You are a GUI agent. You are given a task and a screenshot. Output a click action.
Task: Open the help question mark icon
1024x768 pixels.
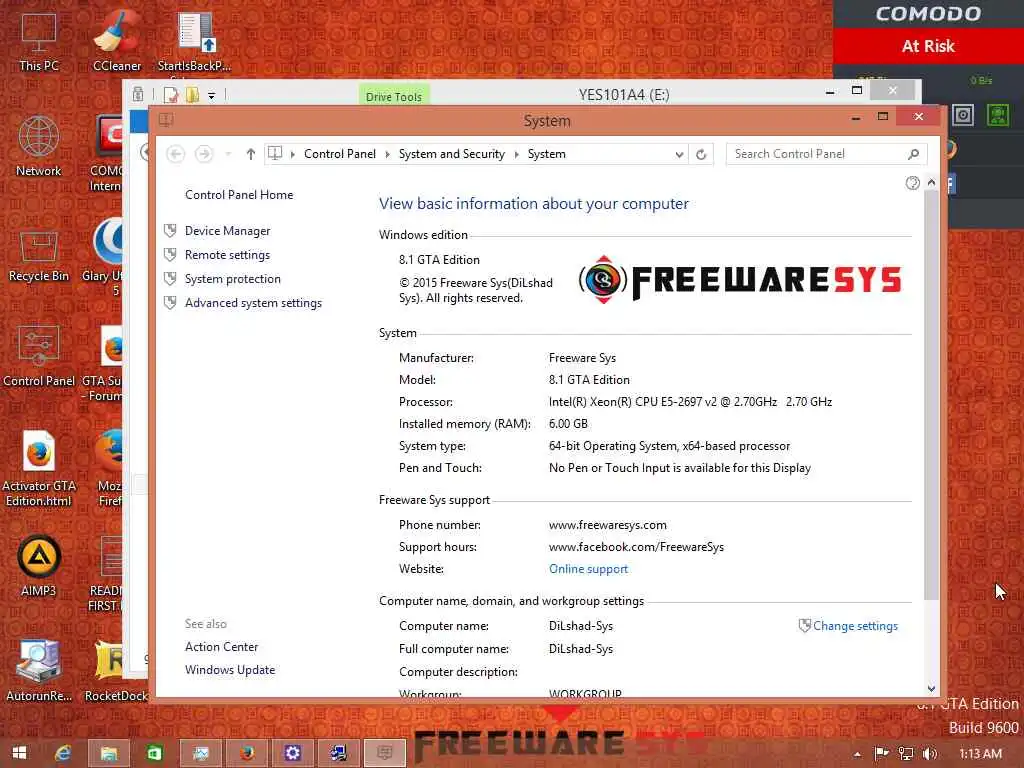coord(912,184)
